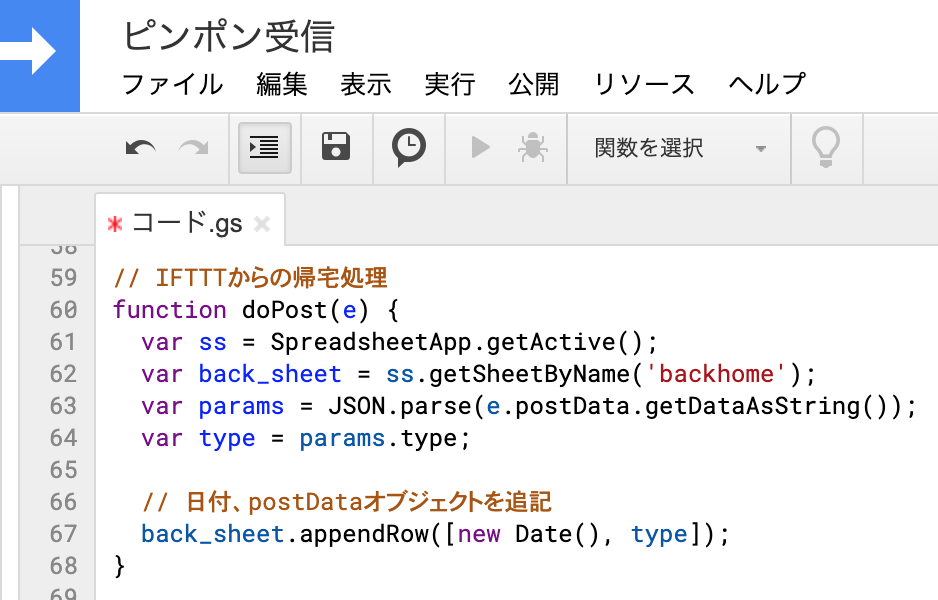Click the redo arrow icon

[x=193, y=148]
